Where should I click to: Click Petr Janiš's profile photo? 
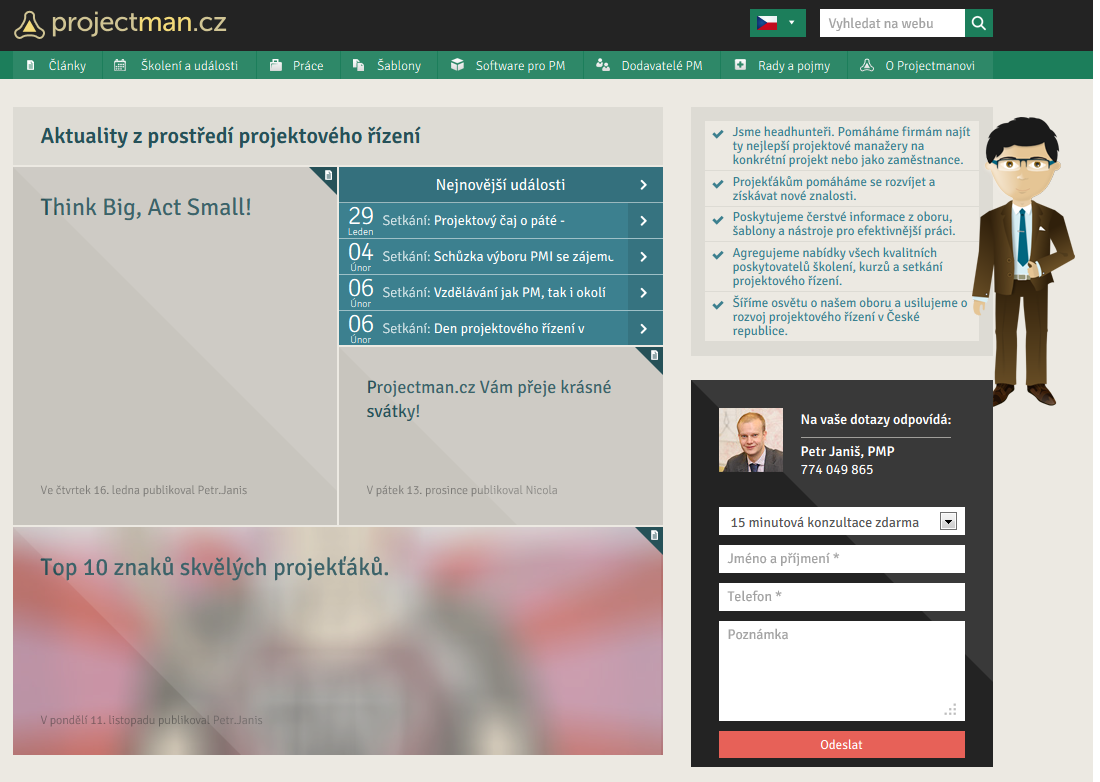point(750,440)
